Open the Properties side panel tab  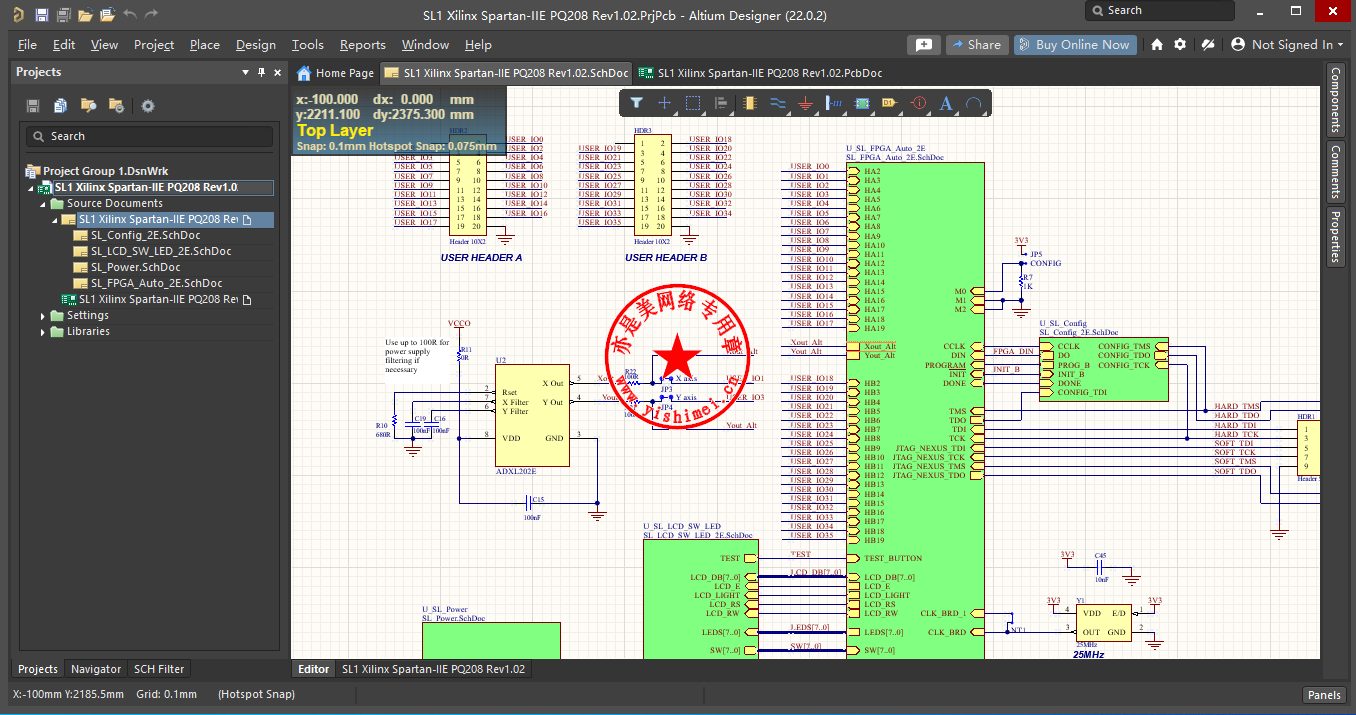click(x=1335, y=235)
